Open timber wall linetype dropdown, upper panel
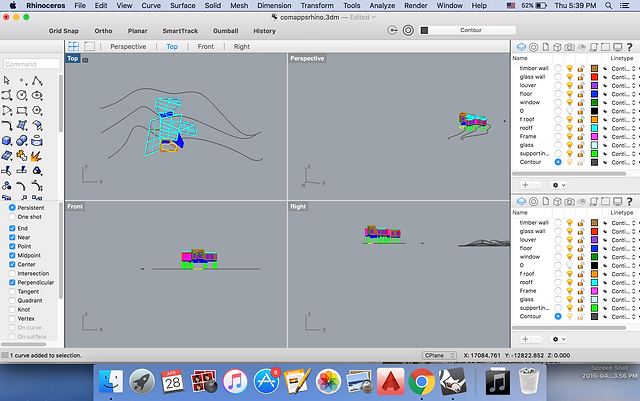Image resolution: width=640 pixels, height=401 pixels. coord(624,68)
